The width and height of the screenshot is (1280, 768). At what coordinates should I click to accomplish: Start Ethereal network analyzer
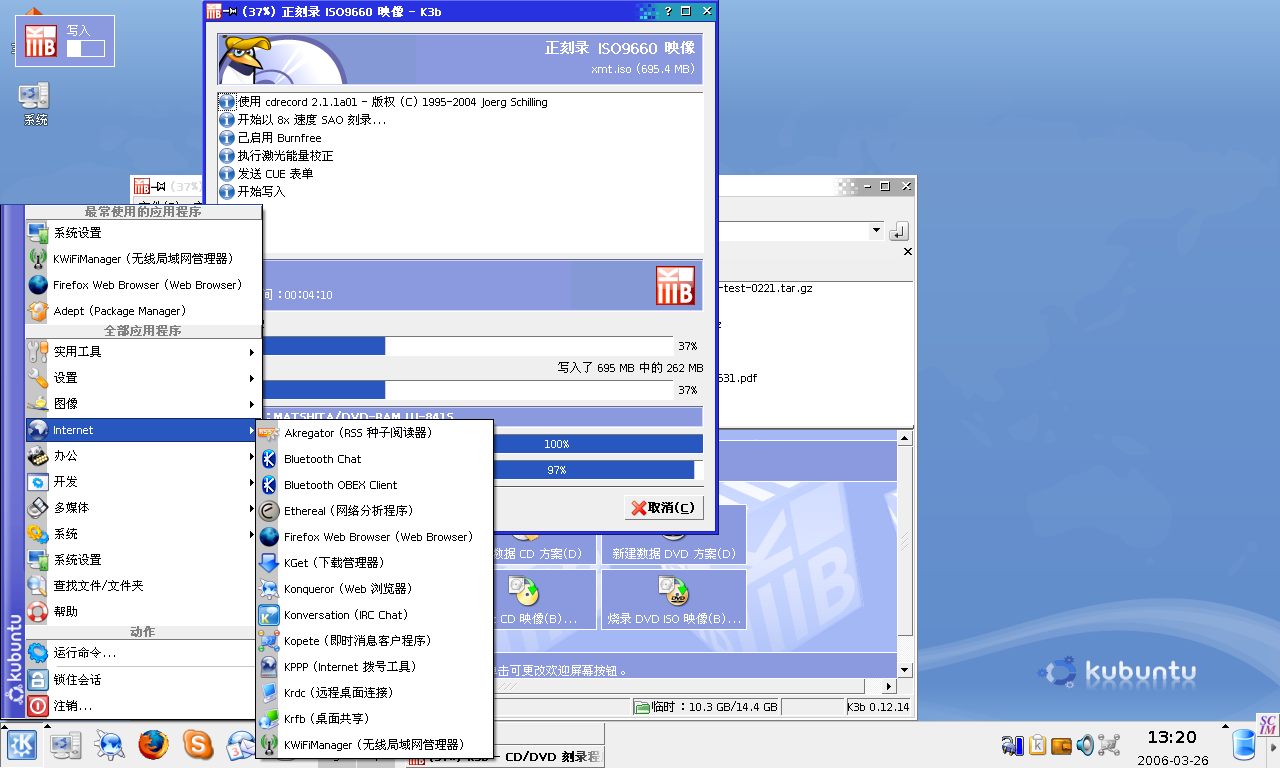(375, 511)
